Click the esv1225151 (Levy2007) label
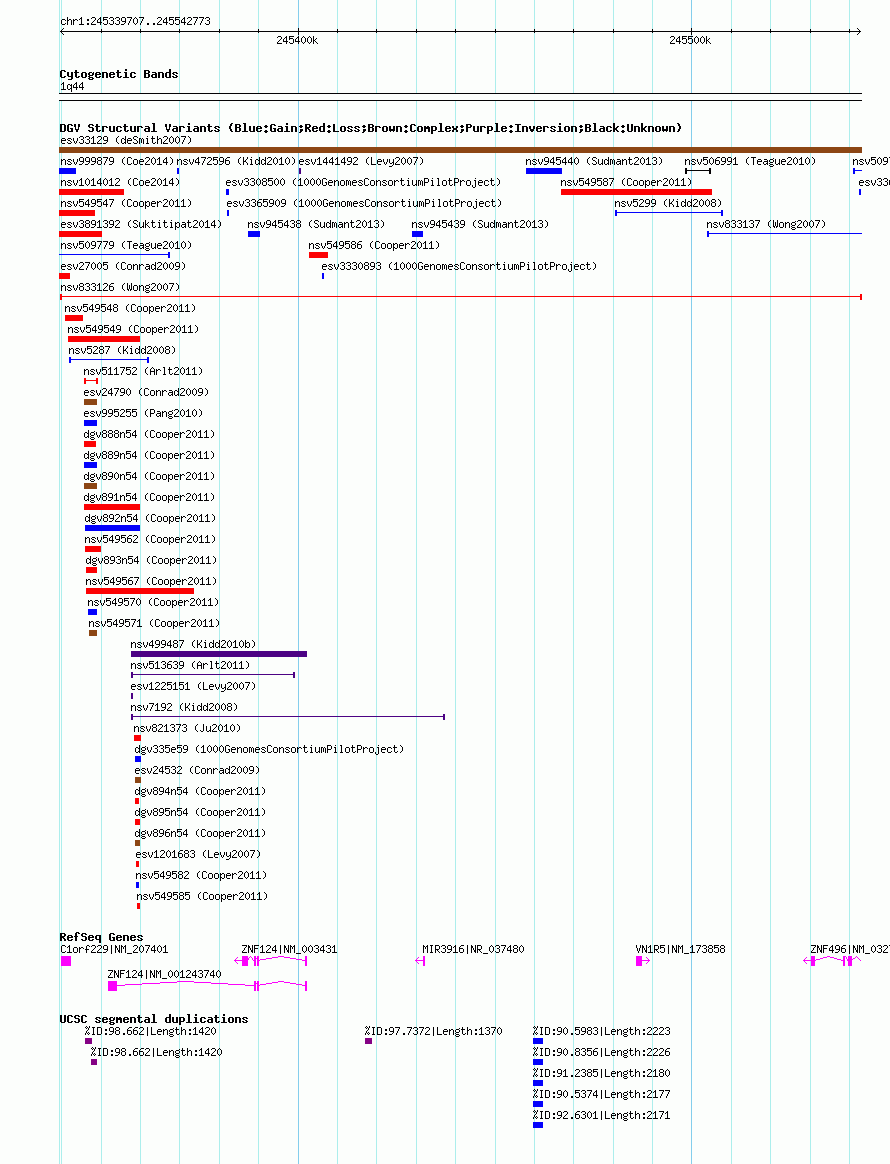Viewport: 890px width, 1164px height. [193, 687]
